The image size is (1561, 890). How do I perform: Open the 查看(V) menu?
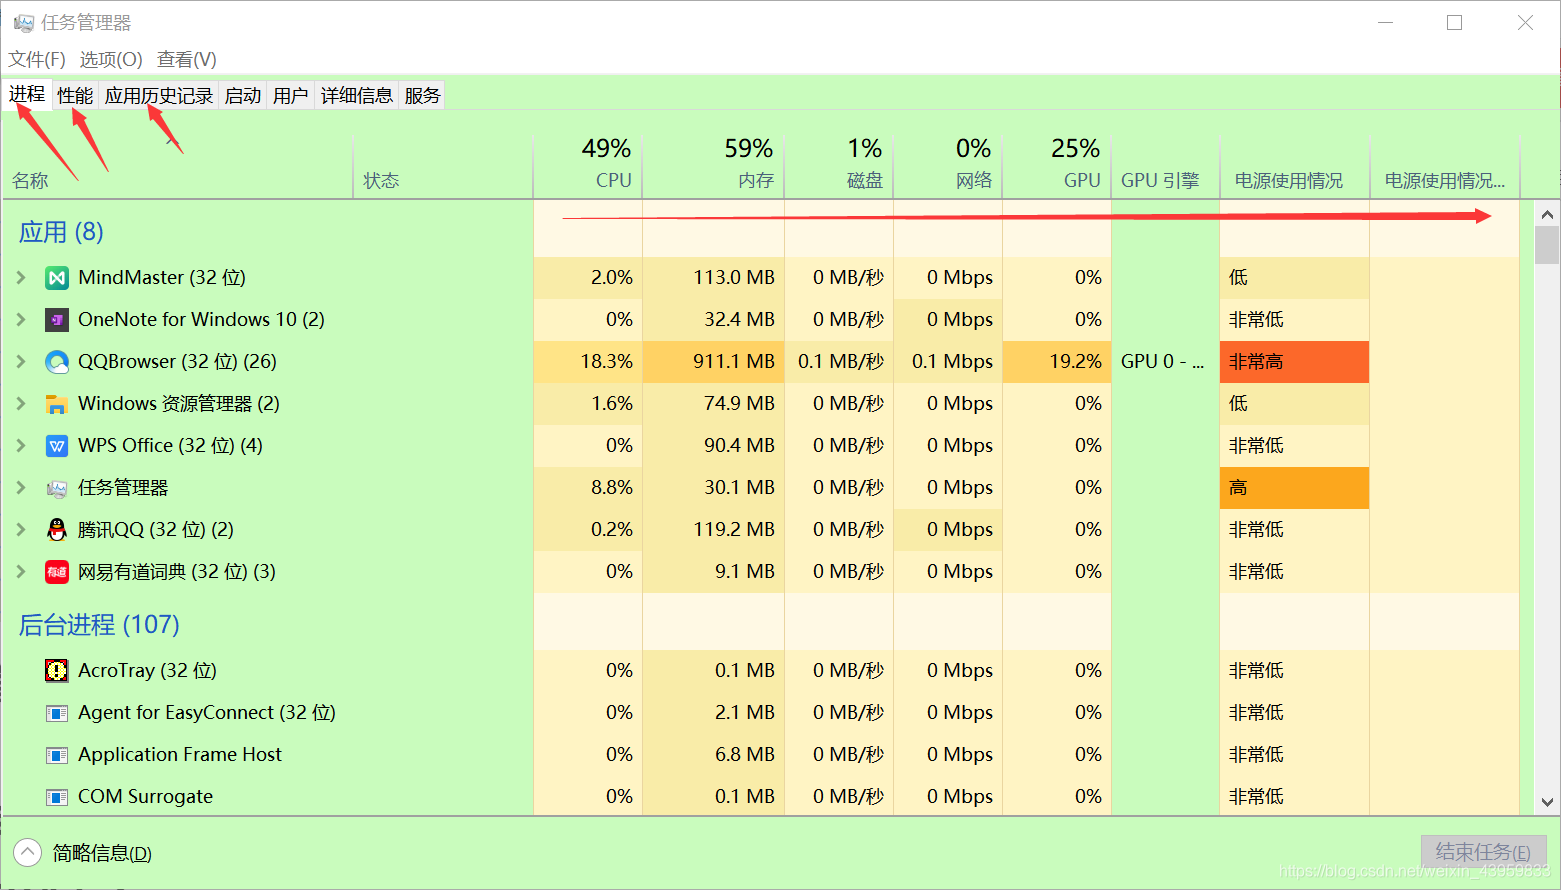[x=187, y=59]
